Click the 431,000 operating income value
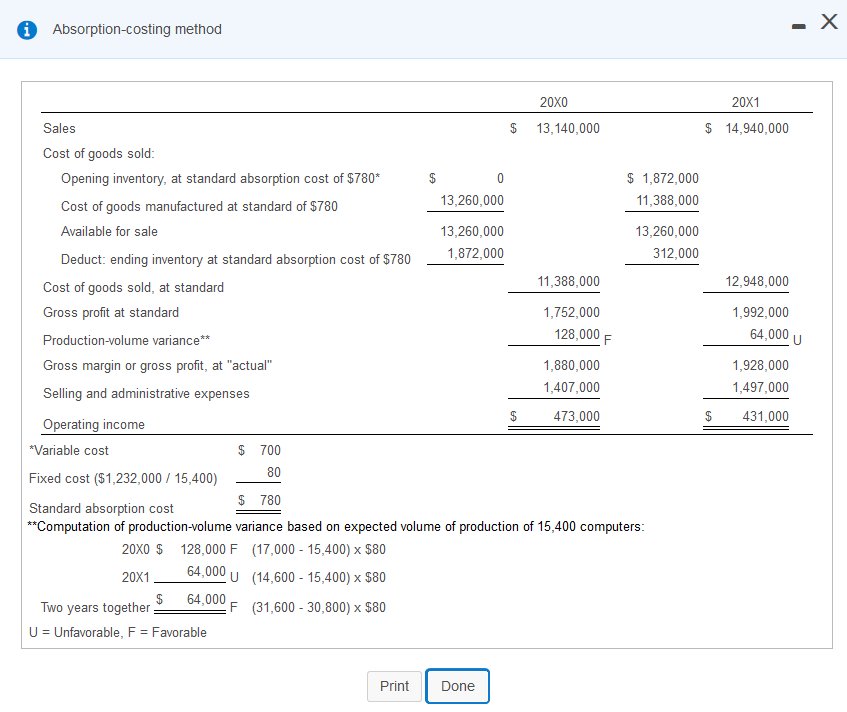This screenshot has height=712, width=847. click(x=766, y=416)
